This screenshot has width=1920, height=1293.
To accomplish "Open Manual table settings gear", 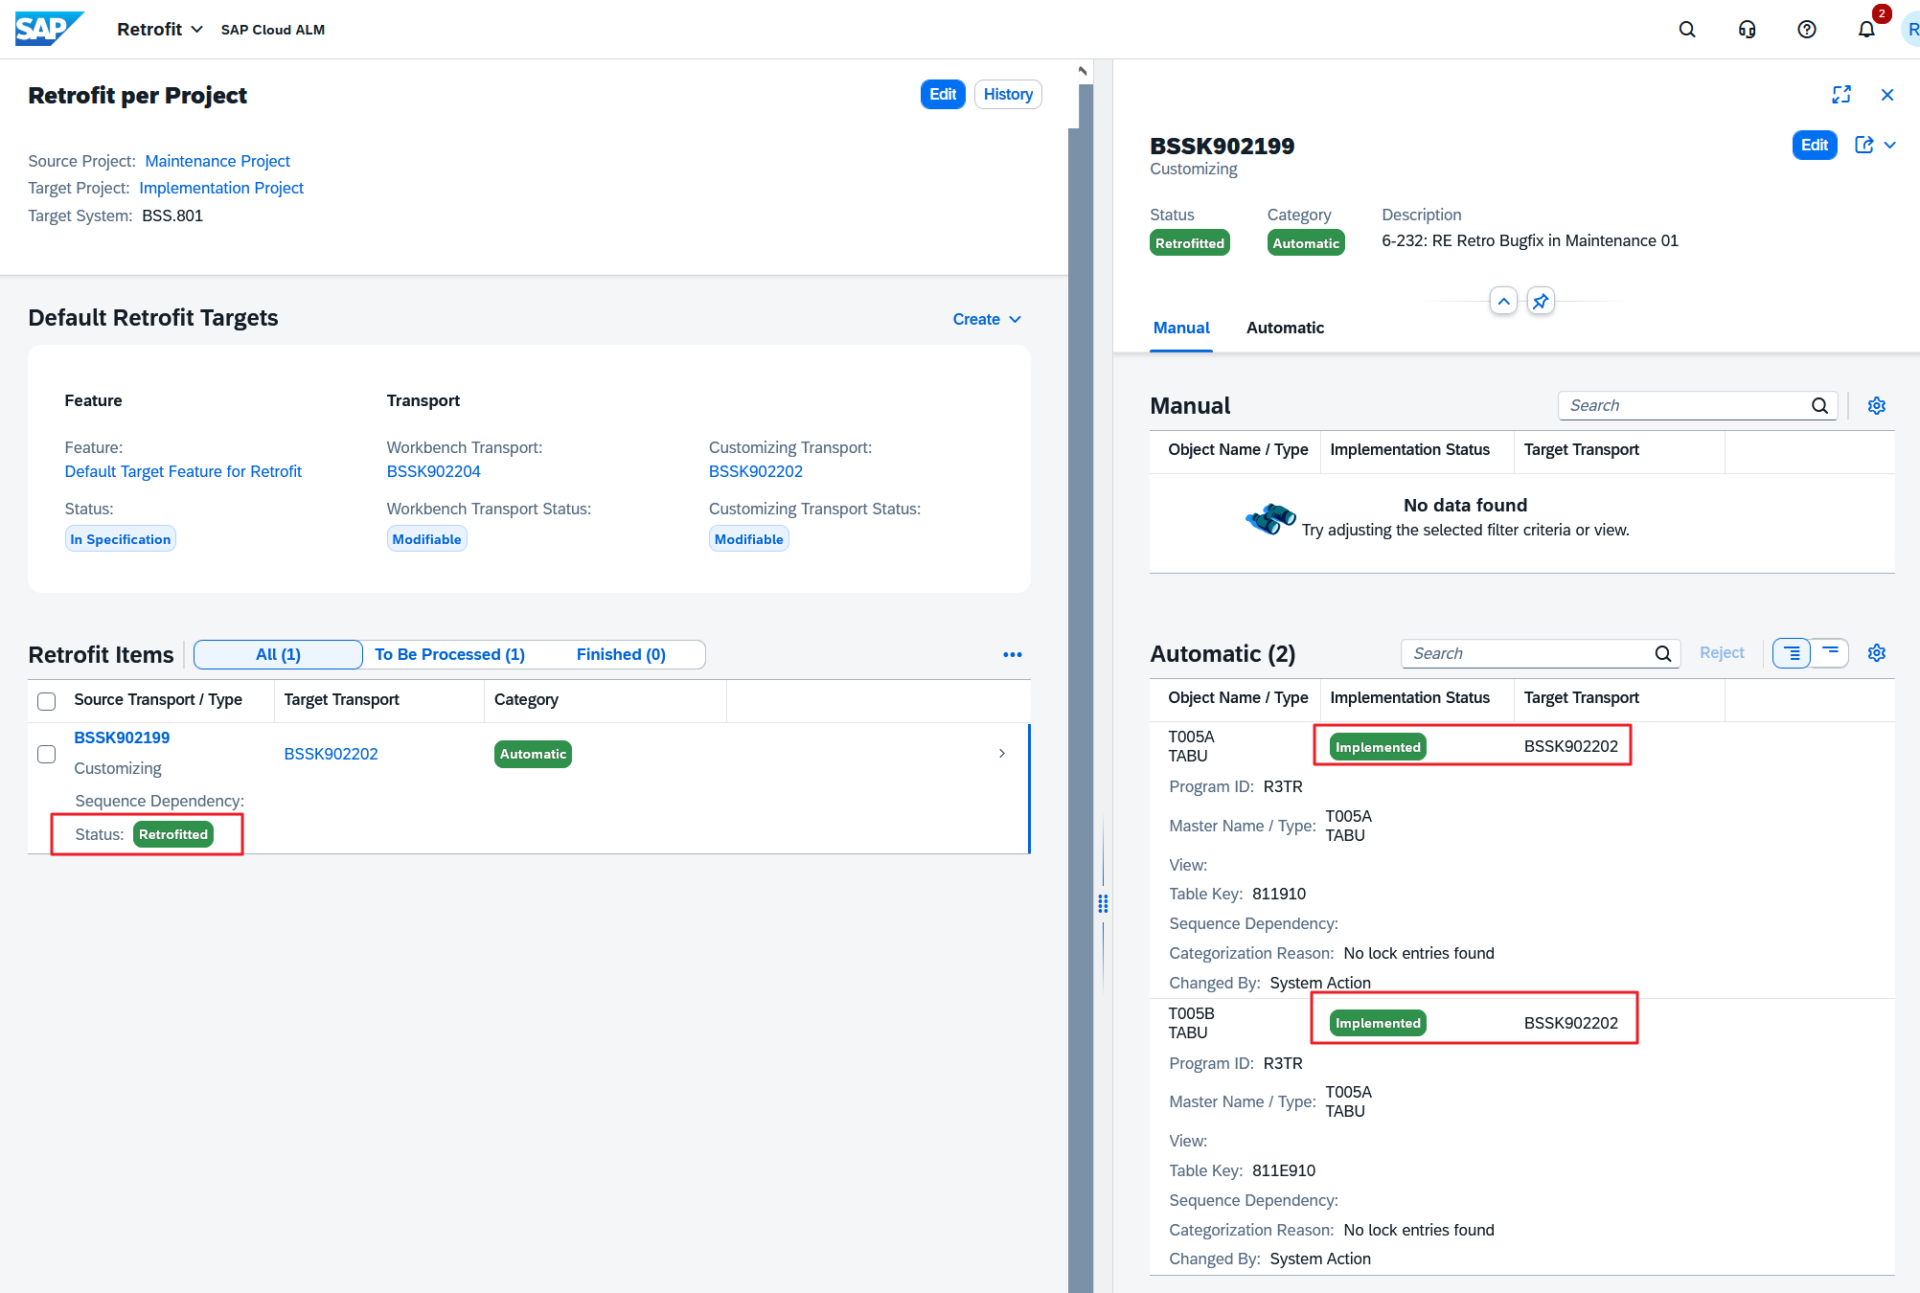I will [1876, 405].
